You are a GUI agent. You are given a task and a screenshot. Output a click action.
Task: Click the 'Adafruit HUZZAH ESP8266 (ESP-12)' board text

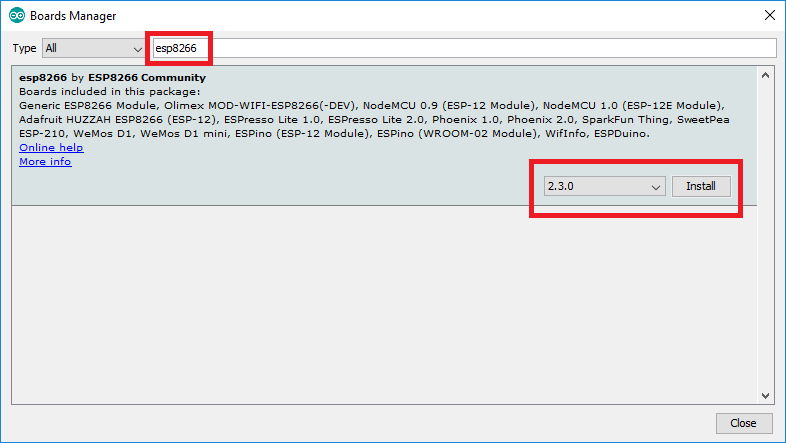click(118, 120)
